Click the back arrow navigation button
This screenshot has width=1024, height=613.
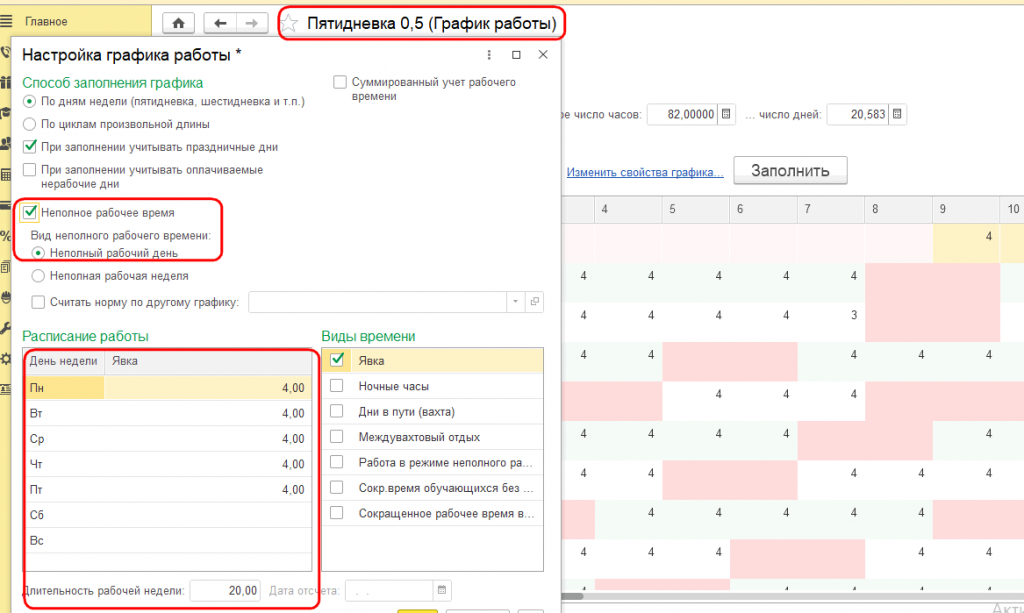220,24
